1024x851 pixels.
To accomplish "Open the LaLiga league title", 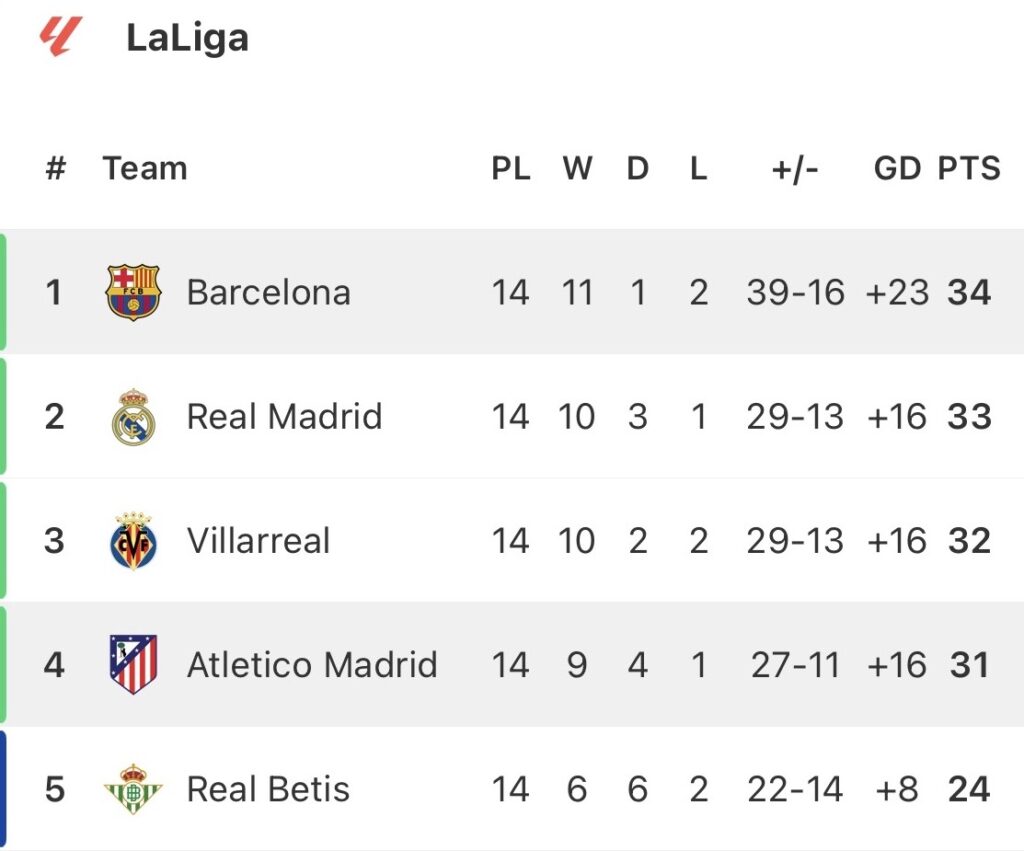I will 187,38.
